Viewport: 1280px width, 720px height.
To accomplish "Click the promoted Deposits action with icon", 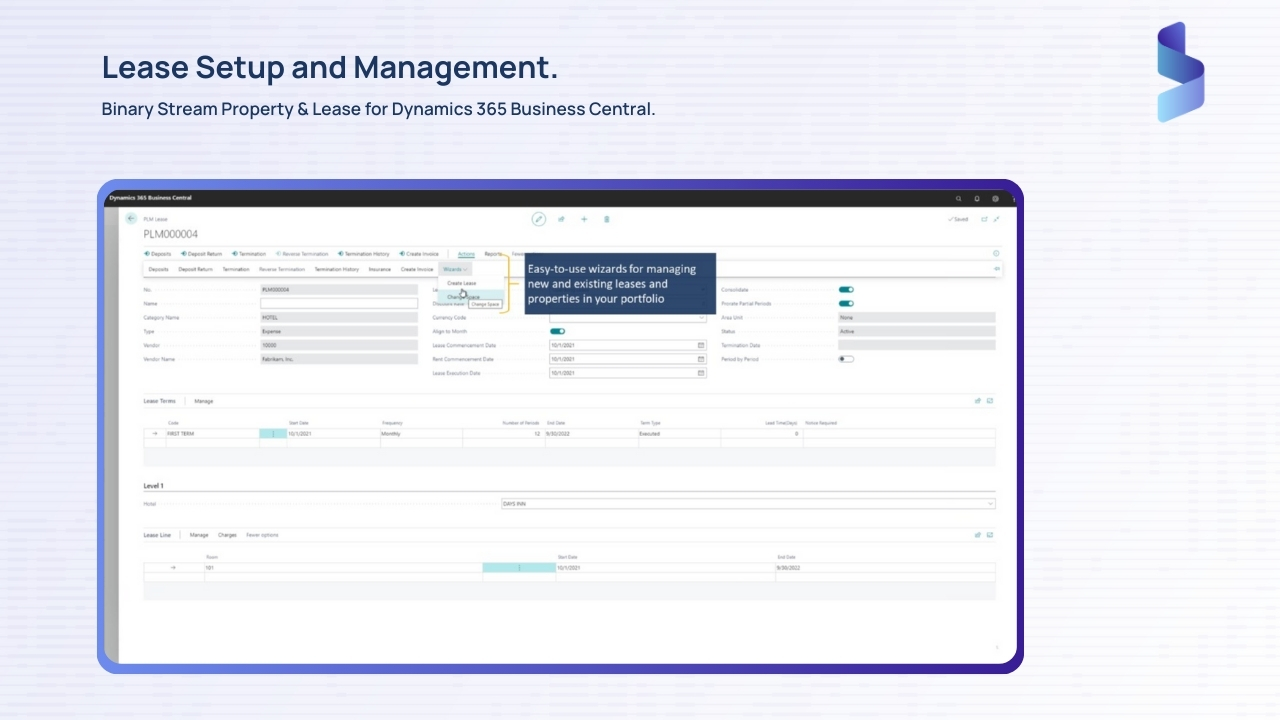I will (x=158, y=254).
